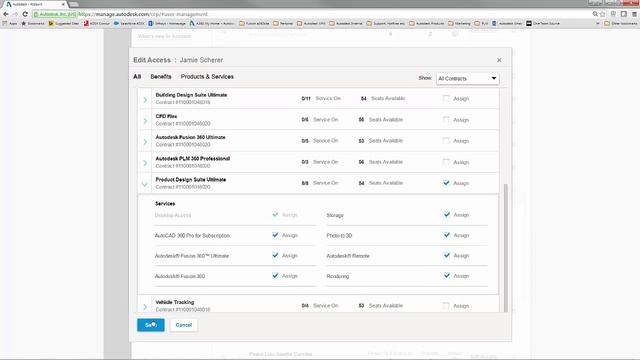
Task: Check Assign for Building Design Suite Ultimate
Action: tap(446, 98)
